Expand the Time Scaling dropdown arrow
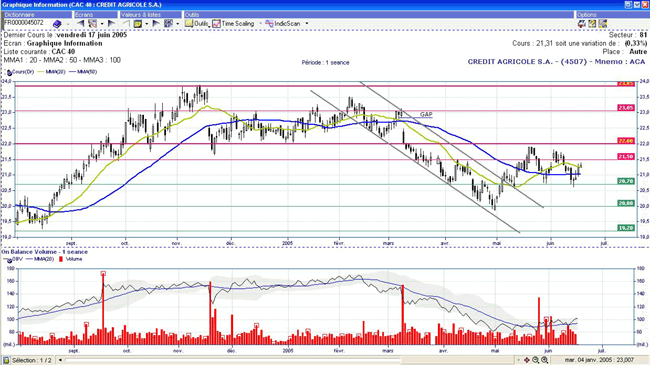 [260, 24]
